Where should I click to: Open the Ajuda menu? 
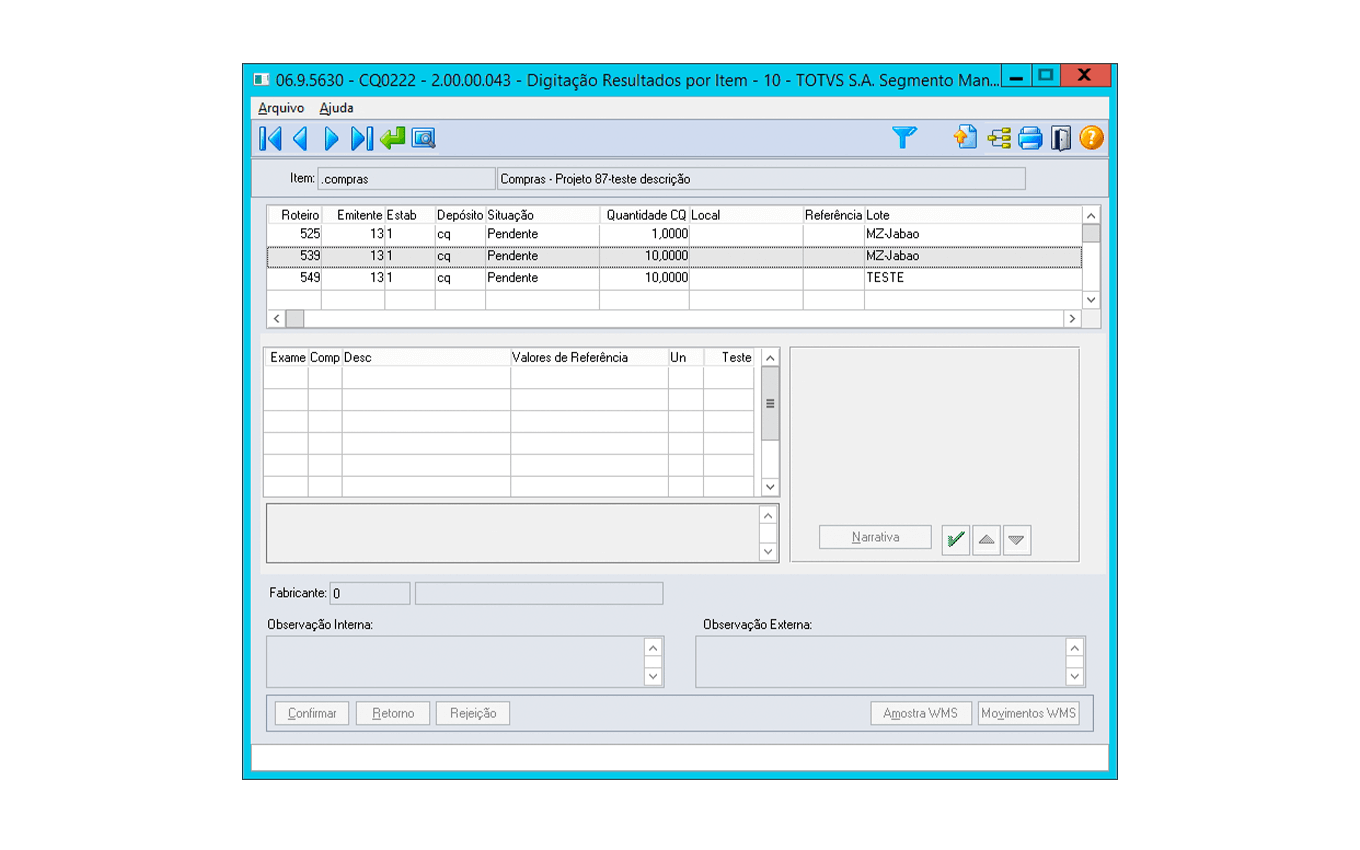click(x=336, y=108)
